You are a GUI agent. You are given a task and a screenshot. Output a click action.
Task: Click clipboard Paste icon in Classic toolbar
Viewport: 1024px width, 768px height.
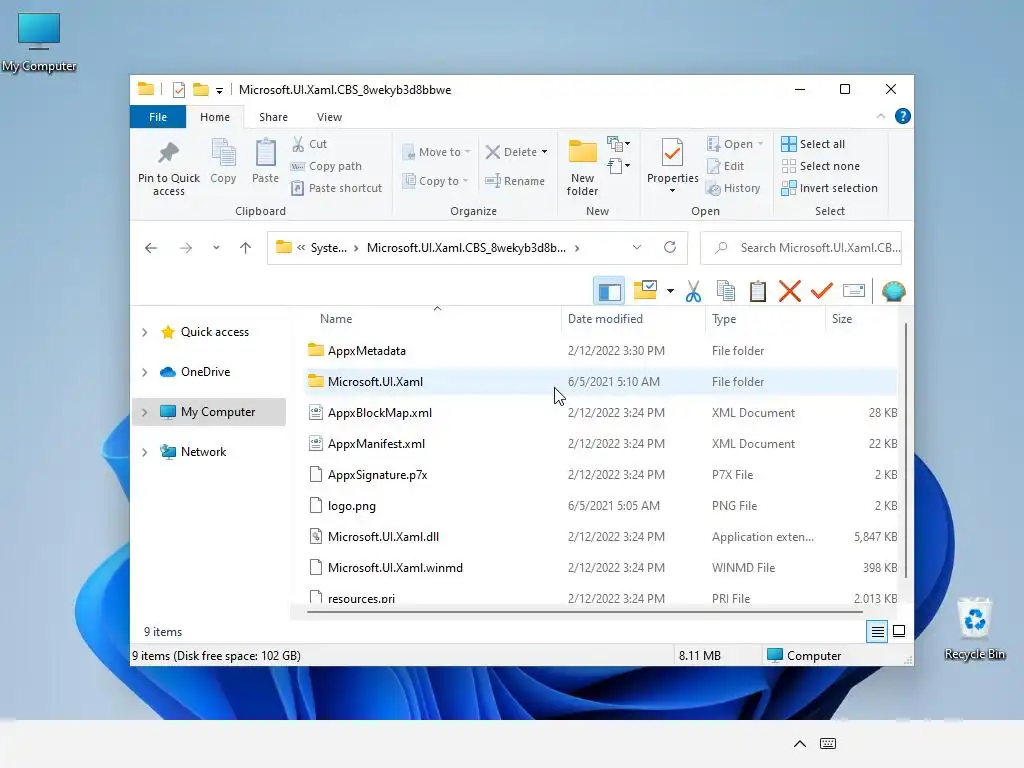pyautogui.click(x=758, y=291)
